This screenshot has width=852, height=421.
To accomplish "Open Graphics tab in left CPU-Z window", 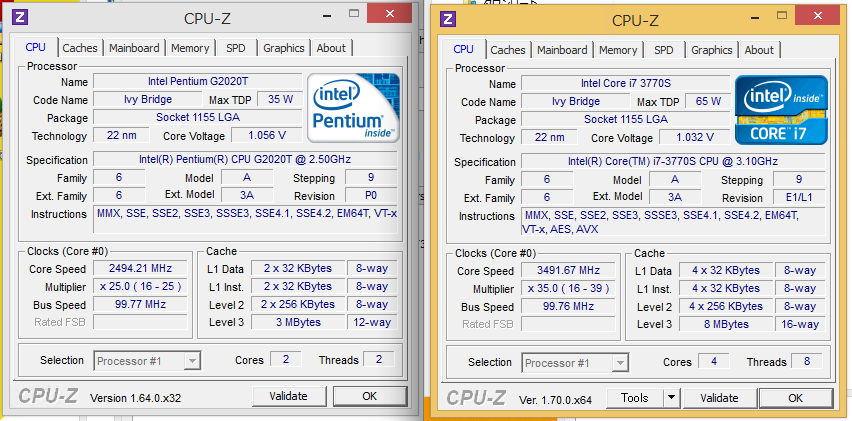I will pos(284,48).
